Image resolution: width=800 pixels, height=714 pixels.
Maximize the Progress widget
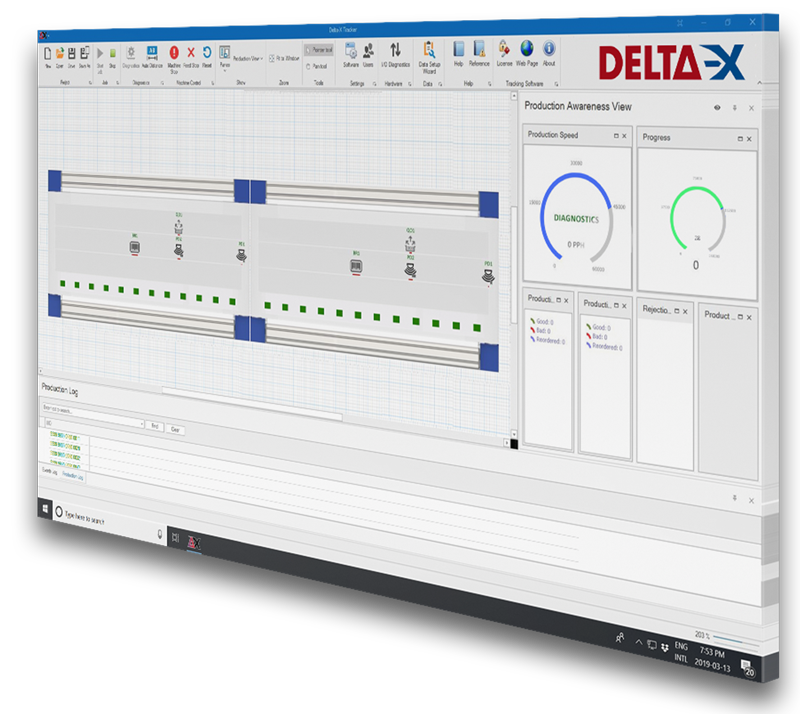pos(740,139)
